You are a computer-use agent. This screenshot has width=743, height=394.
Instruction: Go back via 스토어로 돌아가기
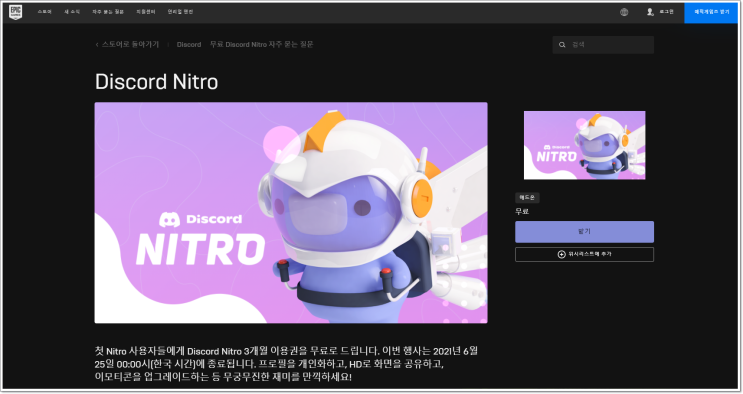tap(127, 45)
